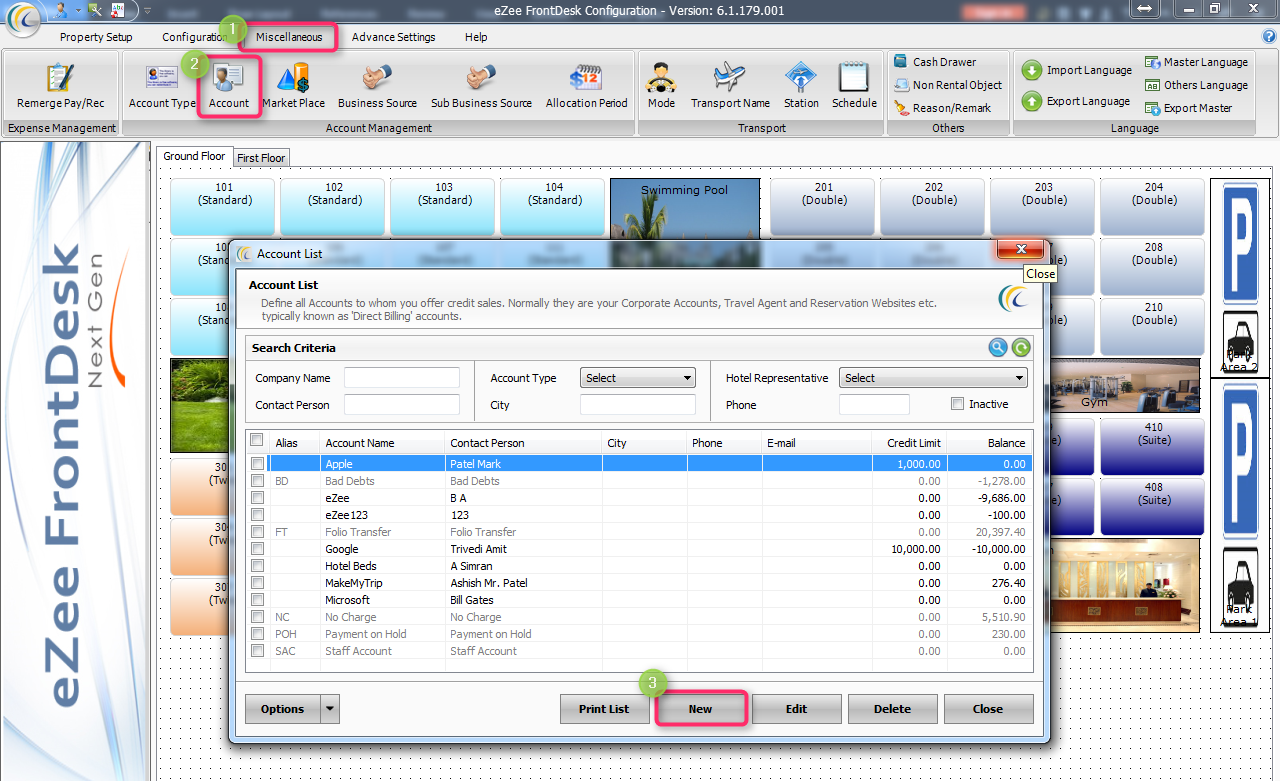
Task: Open Sub Business Source icon
Action: tap(481, 86)
